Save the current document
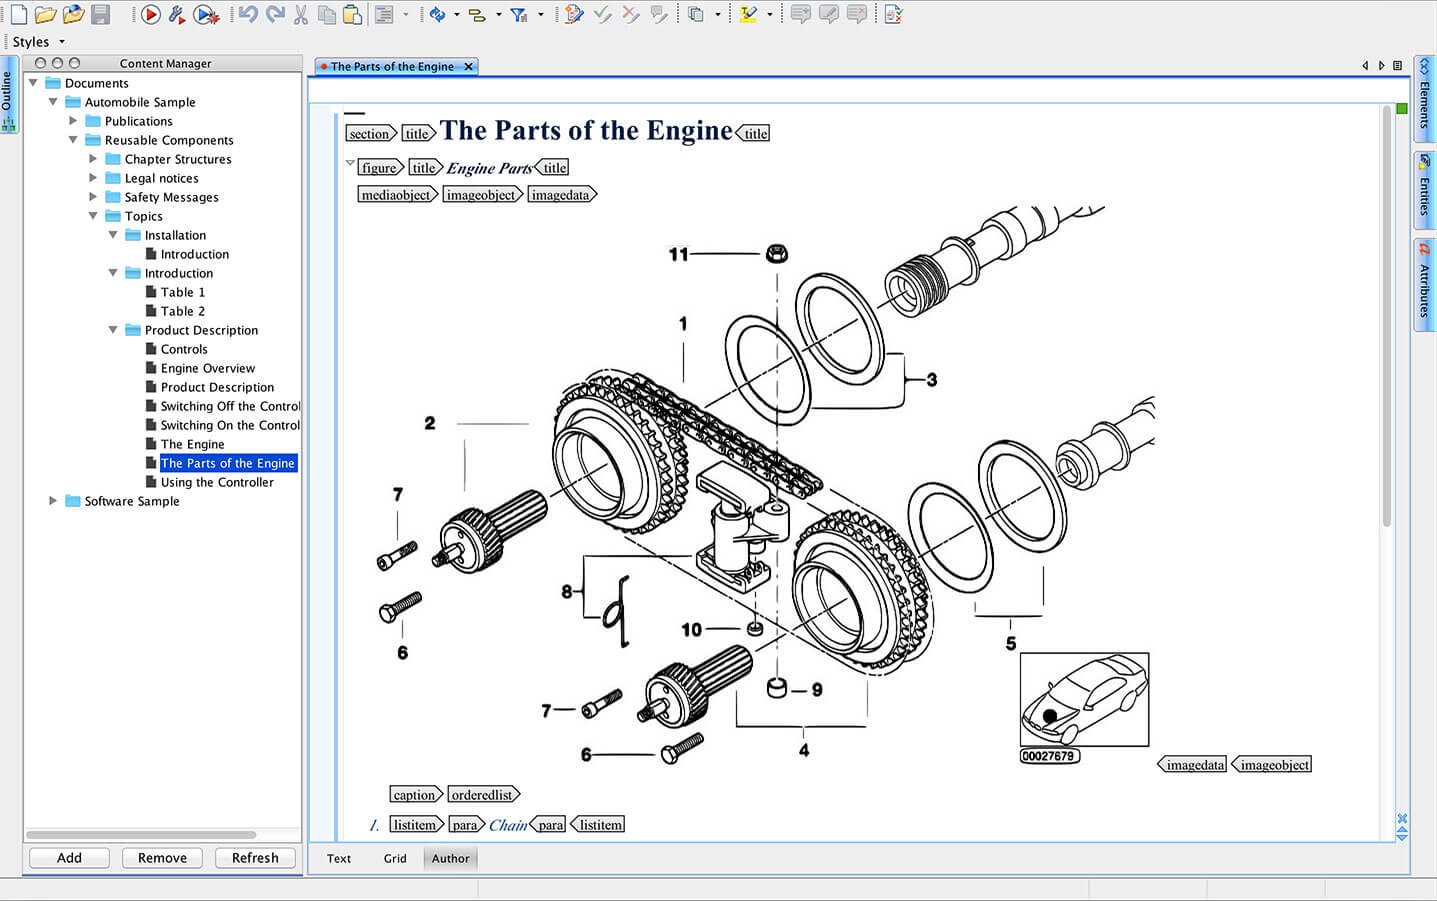 [102, 13]
